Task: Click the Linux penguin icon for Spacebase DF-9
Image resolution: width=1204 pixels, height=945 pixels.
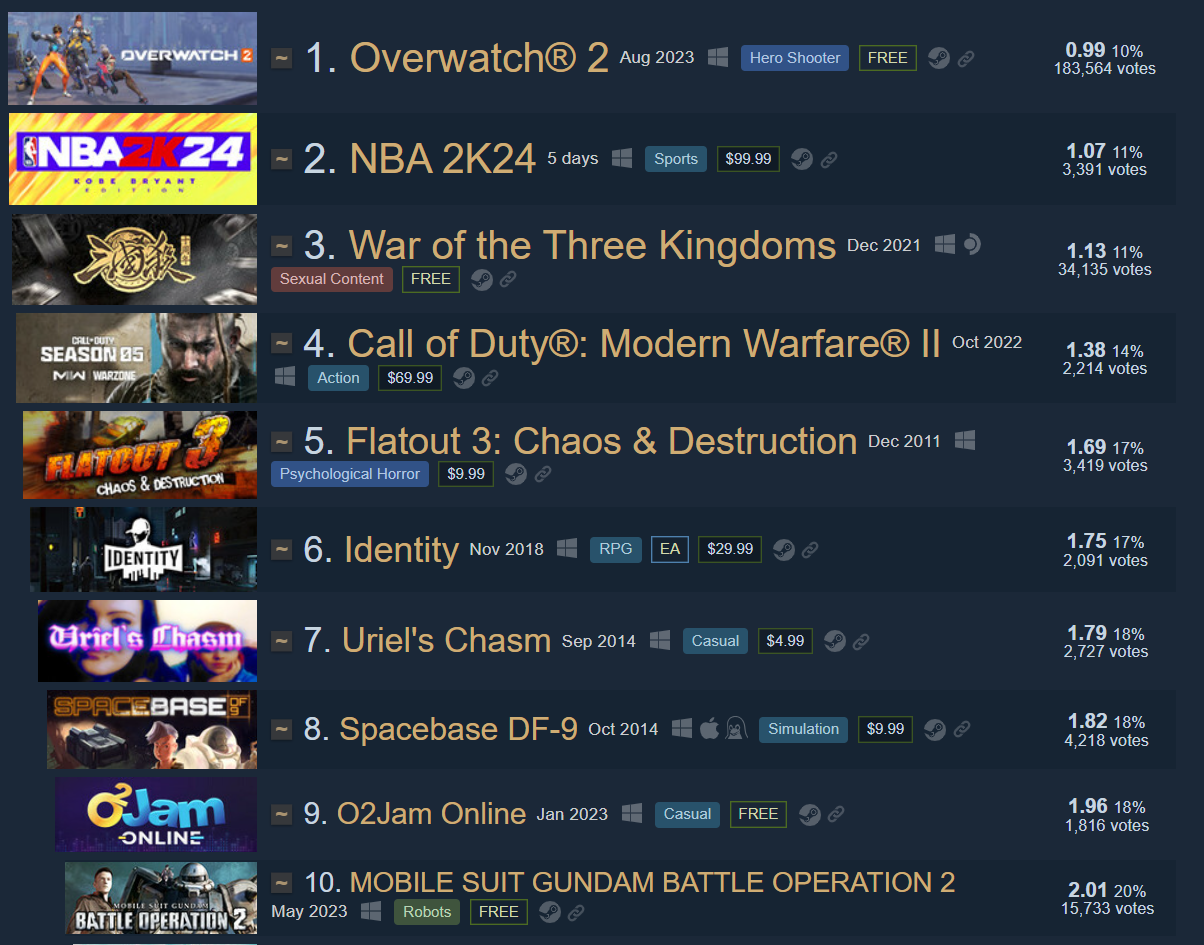Action: point(736,728)
